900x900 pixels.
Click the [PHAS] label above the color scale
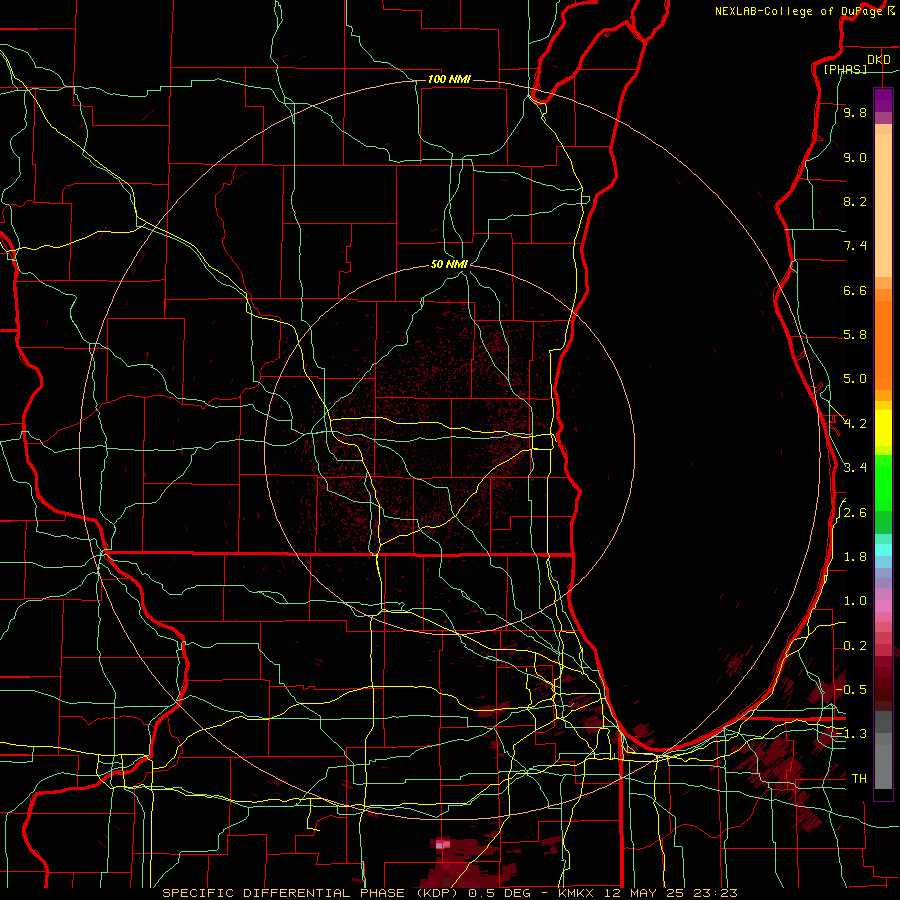point(845,69)
